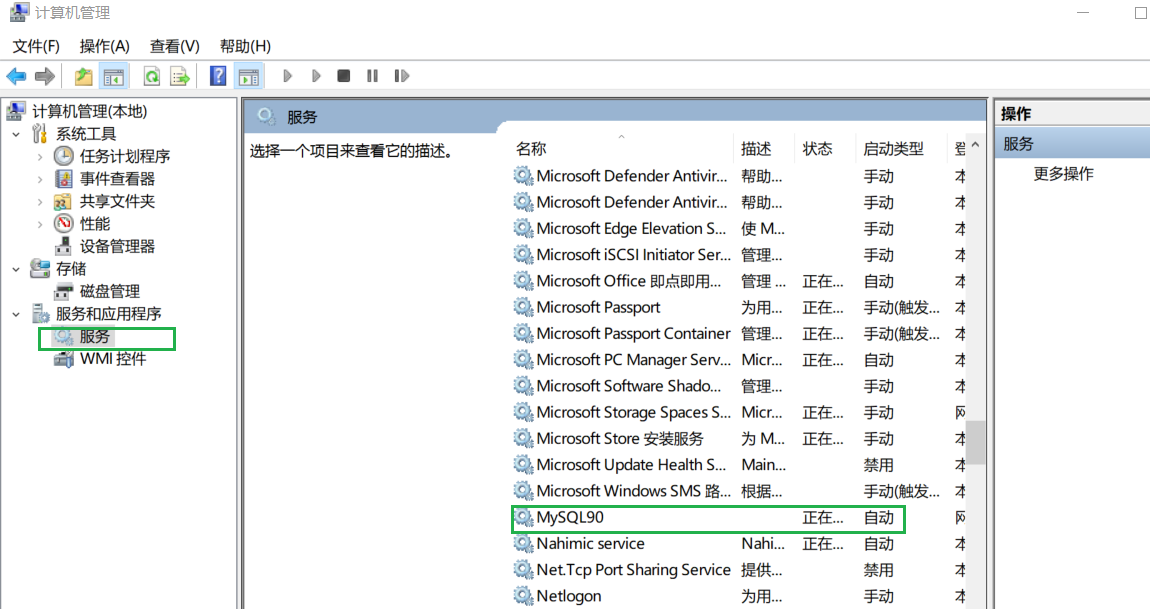Click gear icon of Microsoft Passport Container
This screenshot has width=1150, height=609.
523,334
